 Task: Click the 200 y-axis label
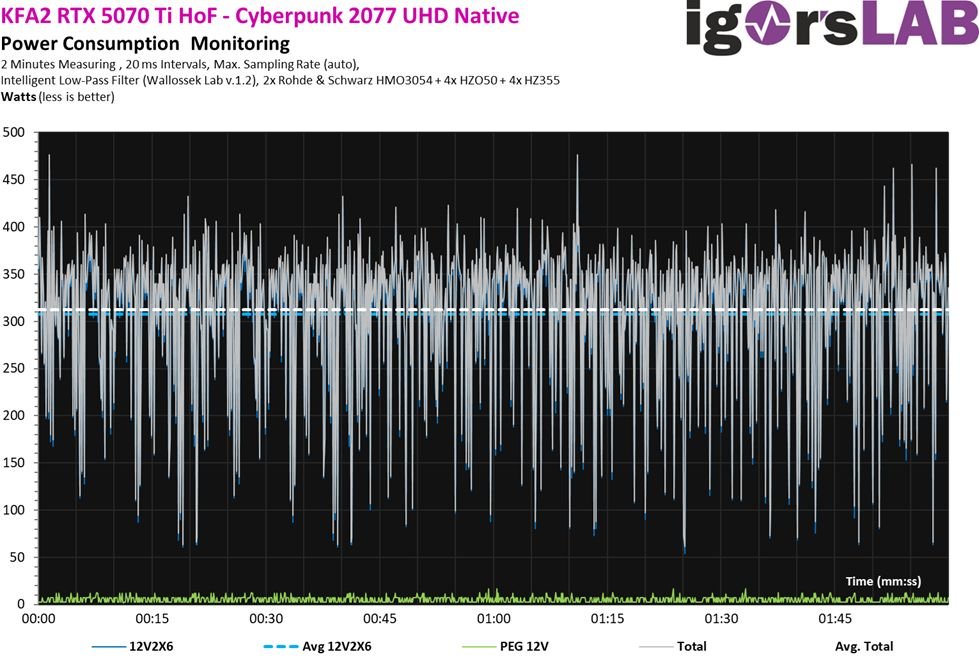point(14,415)
